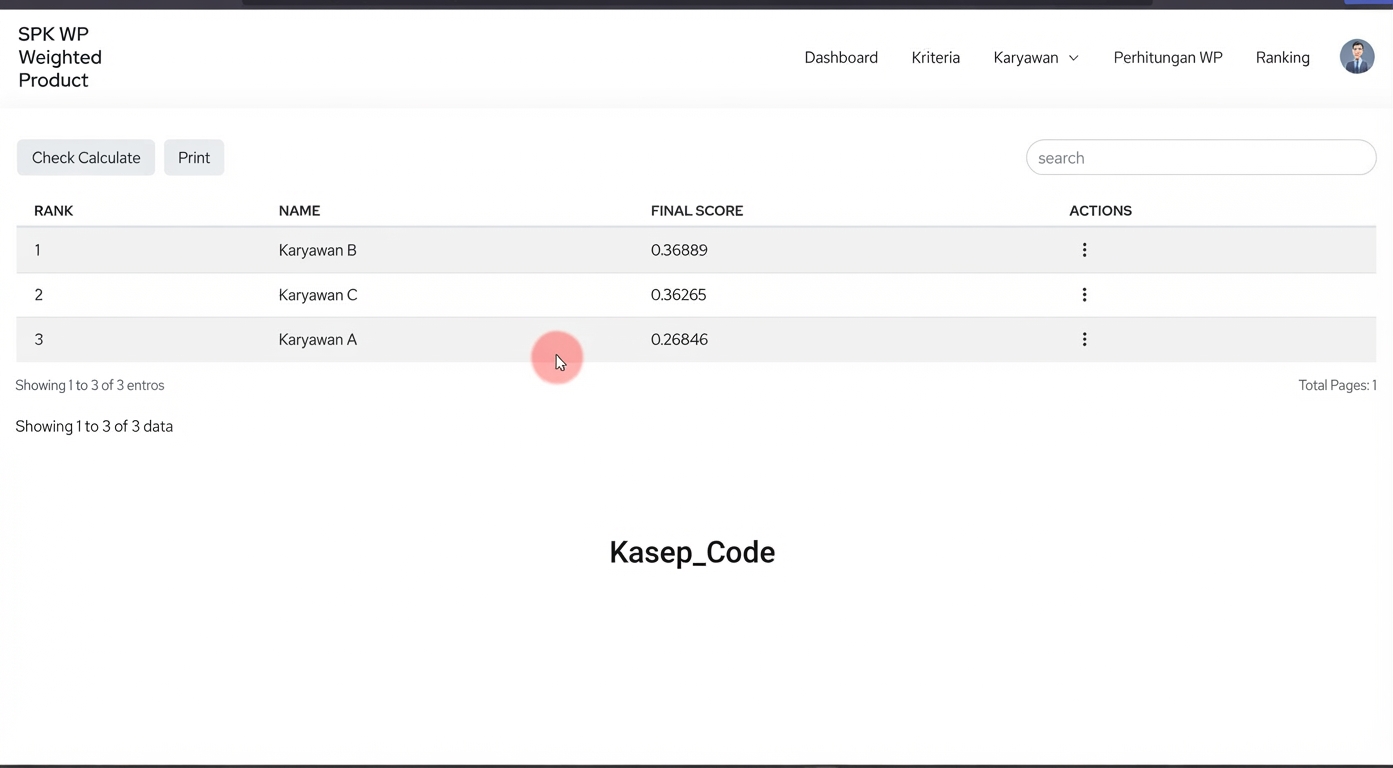The image size is (1393, 768).
Task: Go to the Dashboard page
Action: click(x=841, y=58)
